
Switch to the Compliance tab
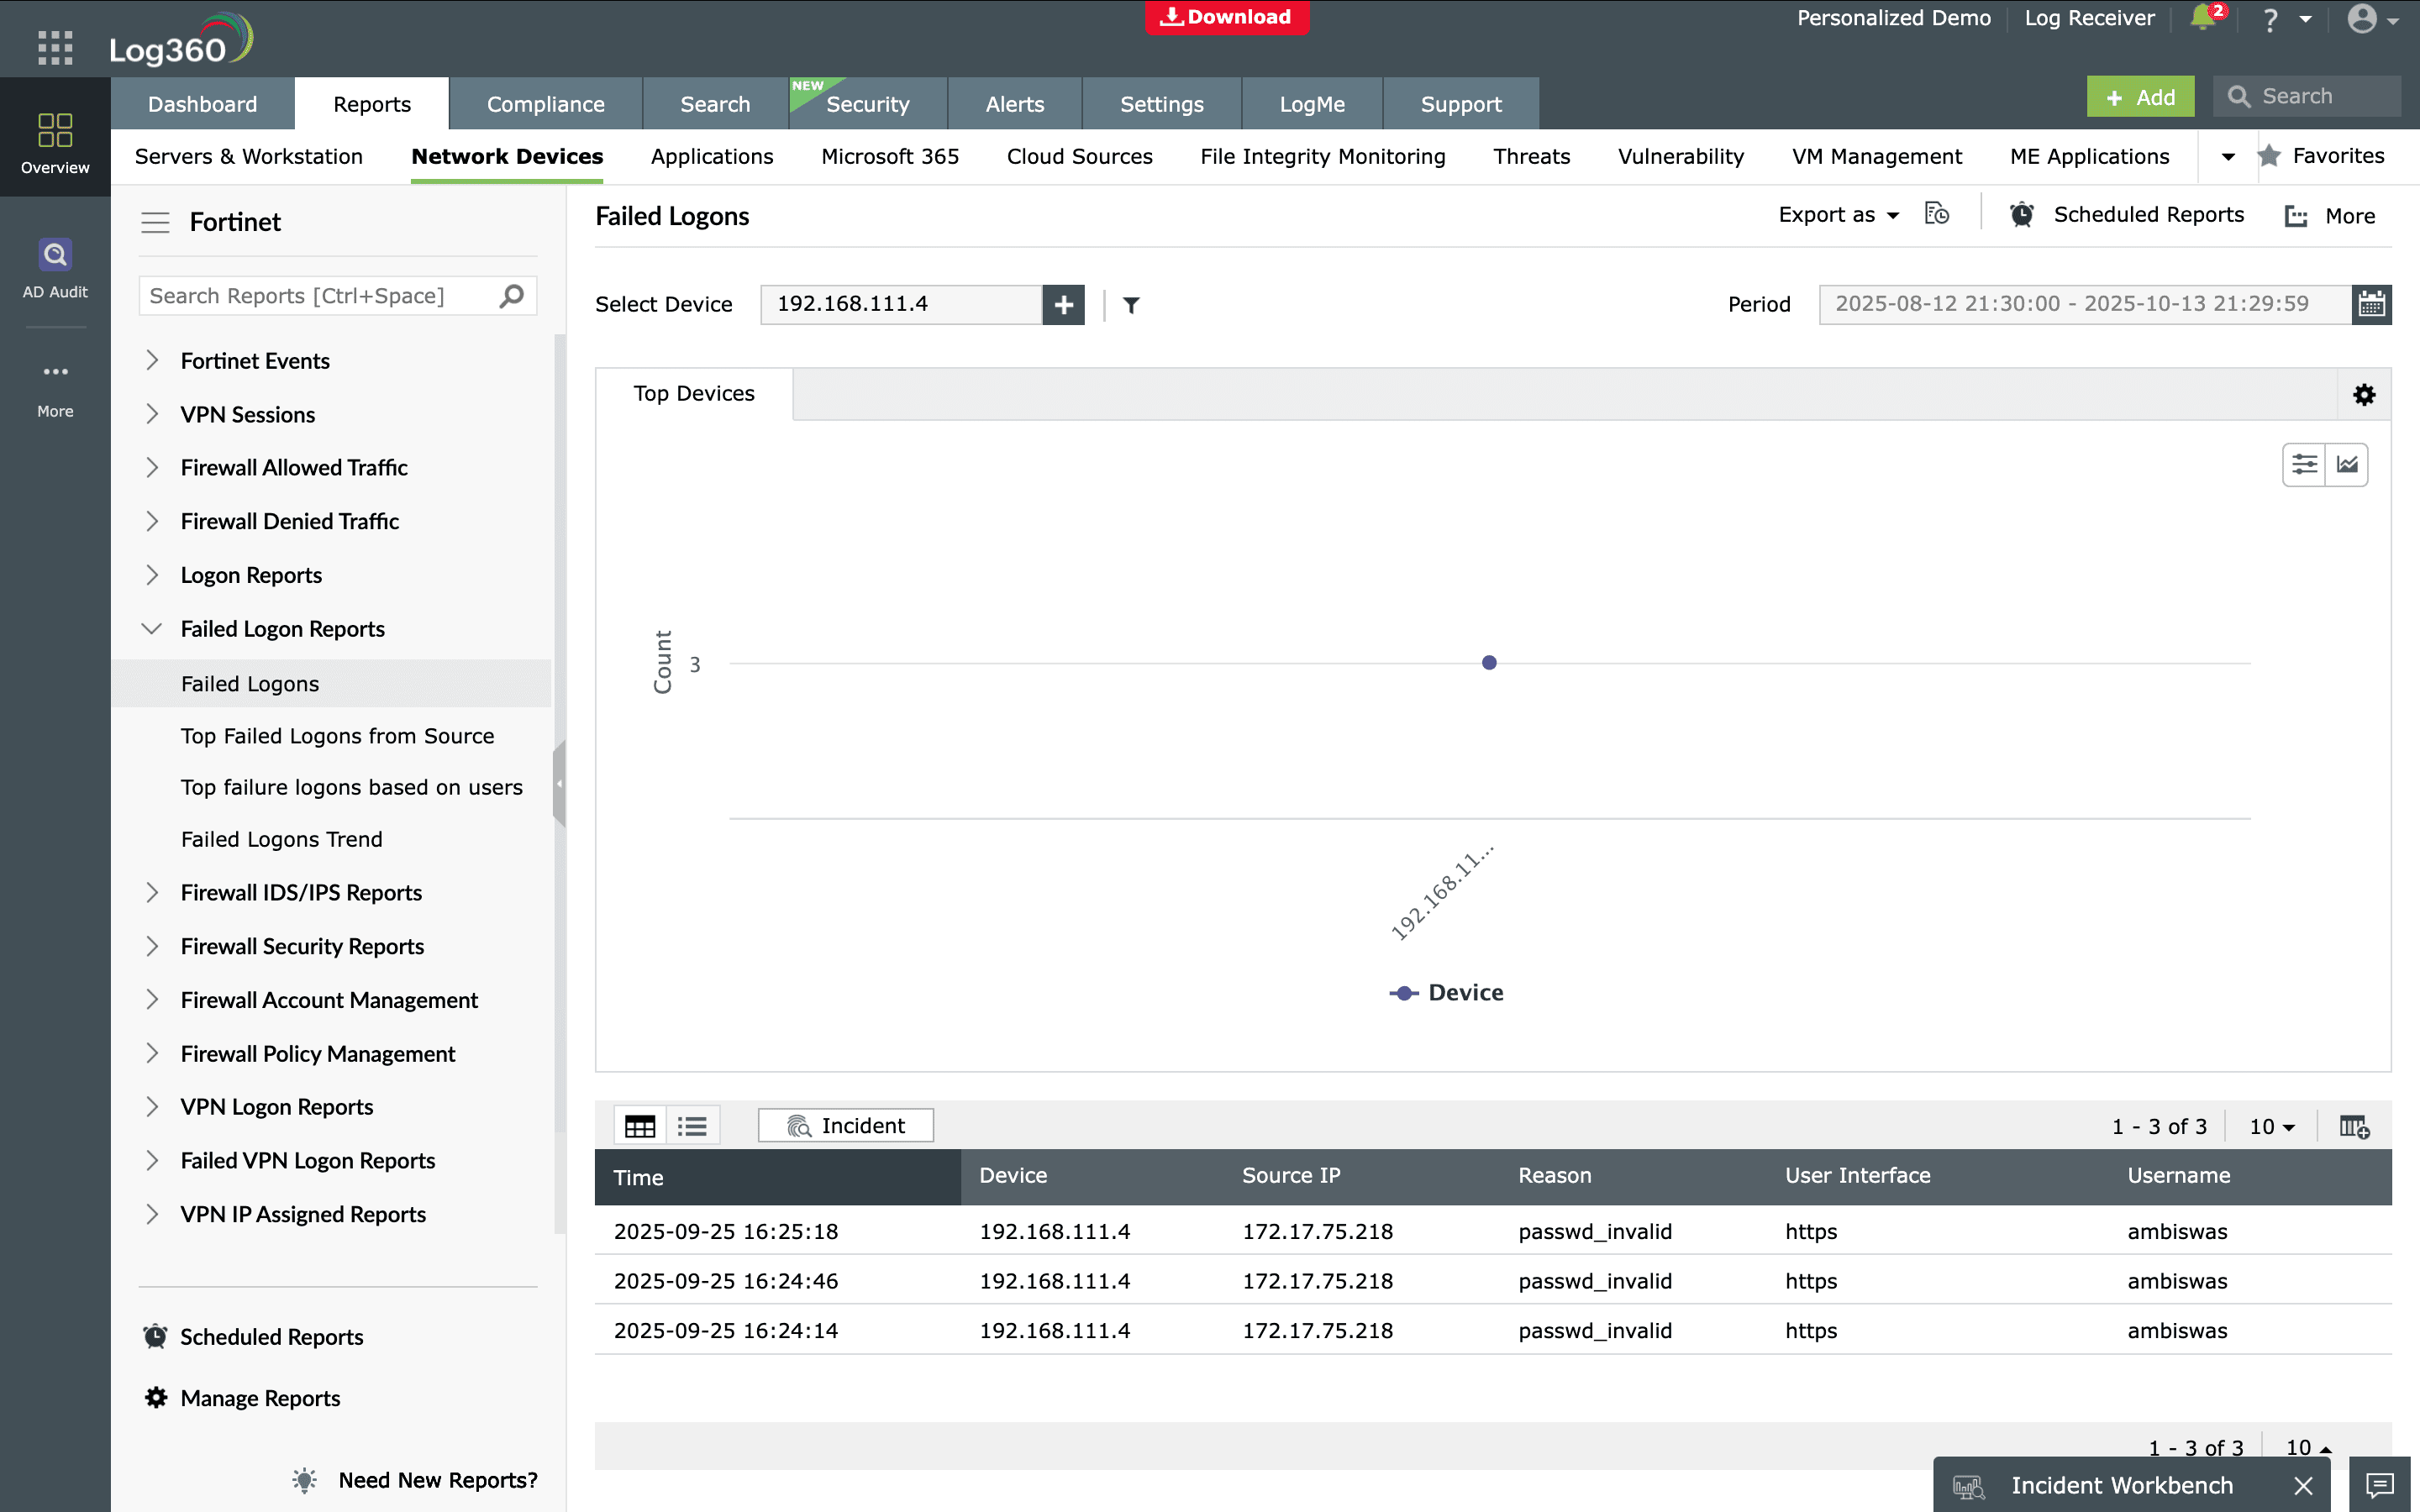[545, 104]
